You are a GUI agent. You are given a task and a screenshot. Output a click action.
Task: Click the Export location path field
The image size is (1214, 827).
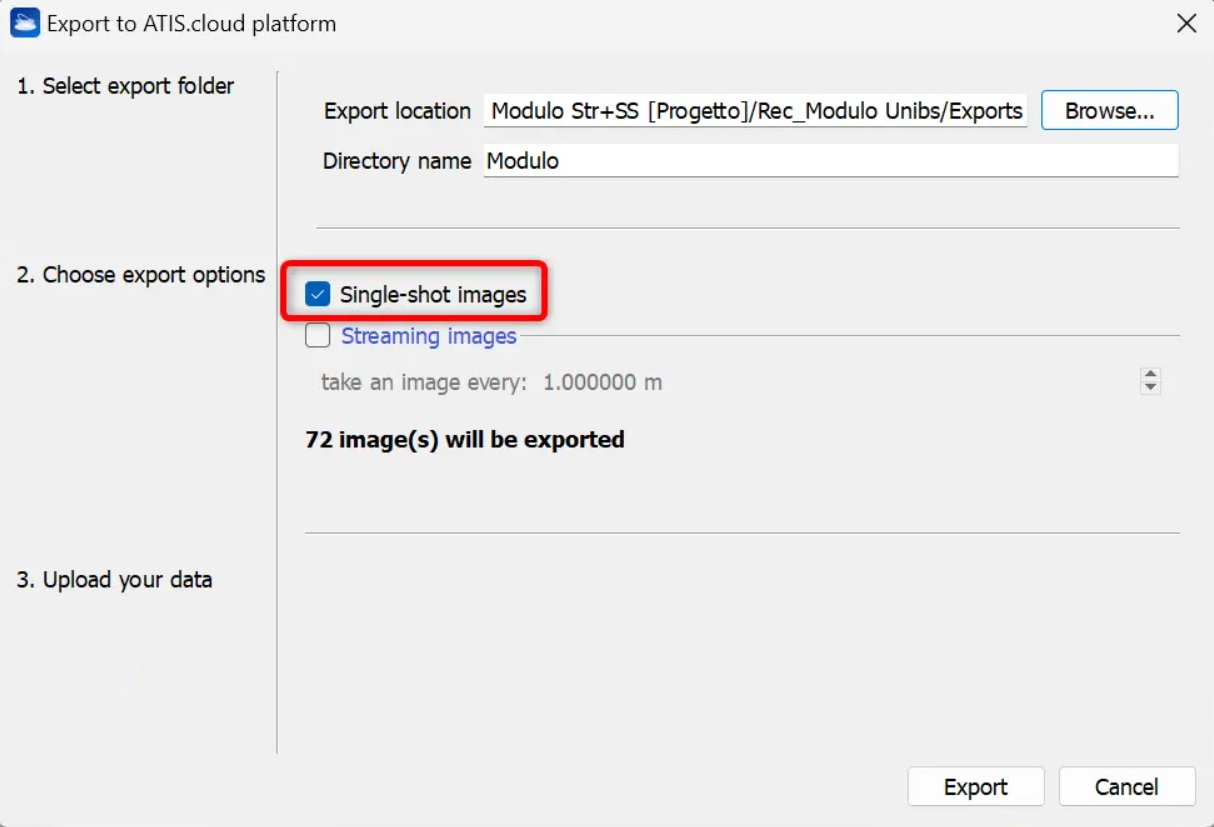click(756, 111)
